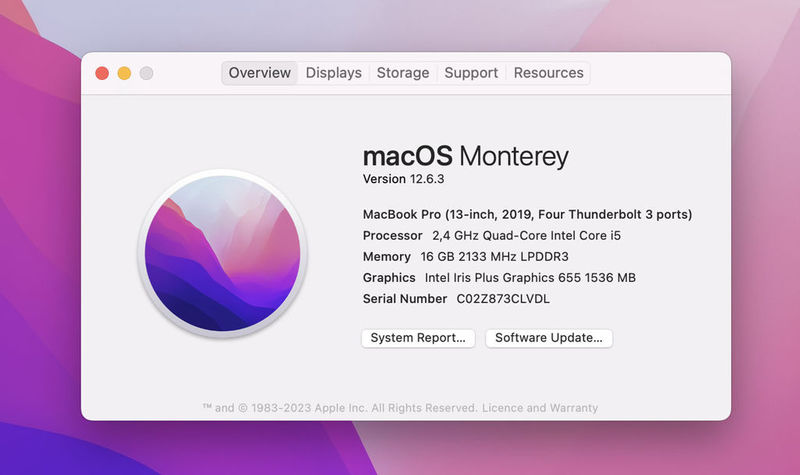Open the Licence link in footer
Screen dimensions: 800x475
[x=503, y=408]
